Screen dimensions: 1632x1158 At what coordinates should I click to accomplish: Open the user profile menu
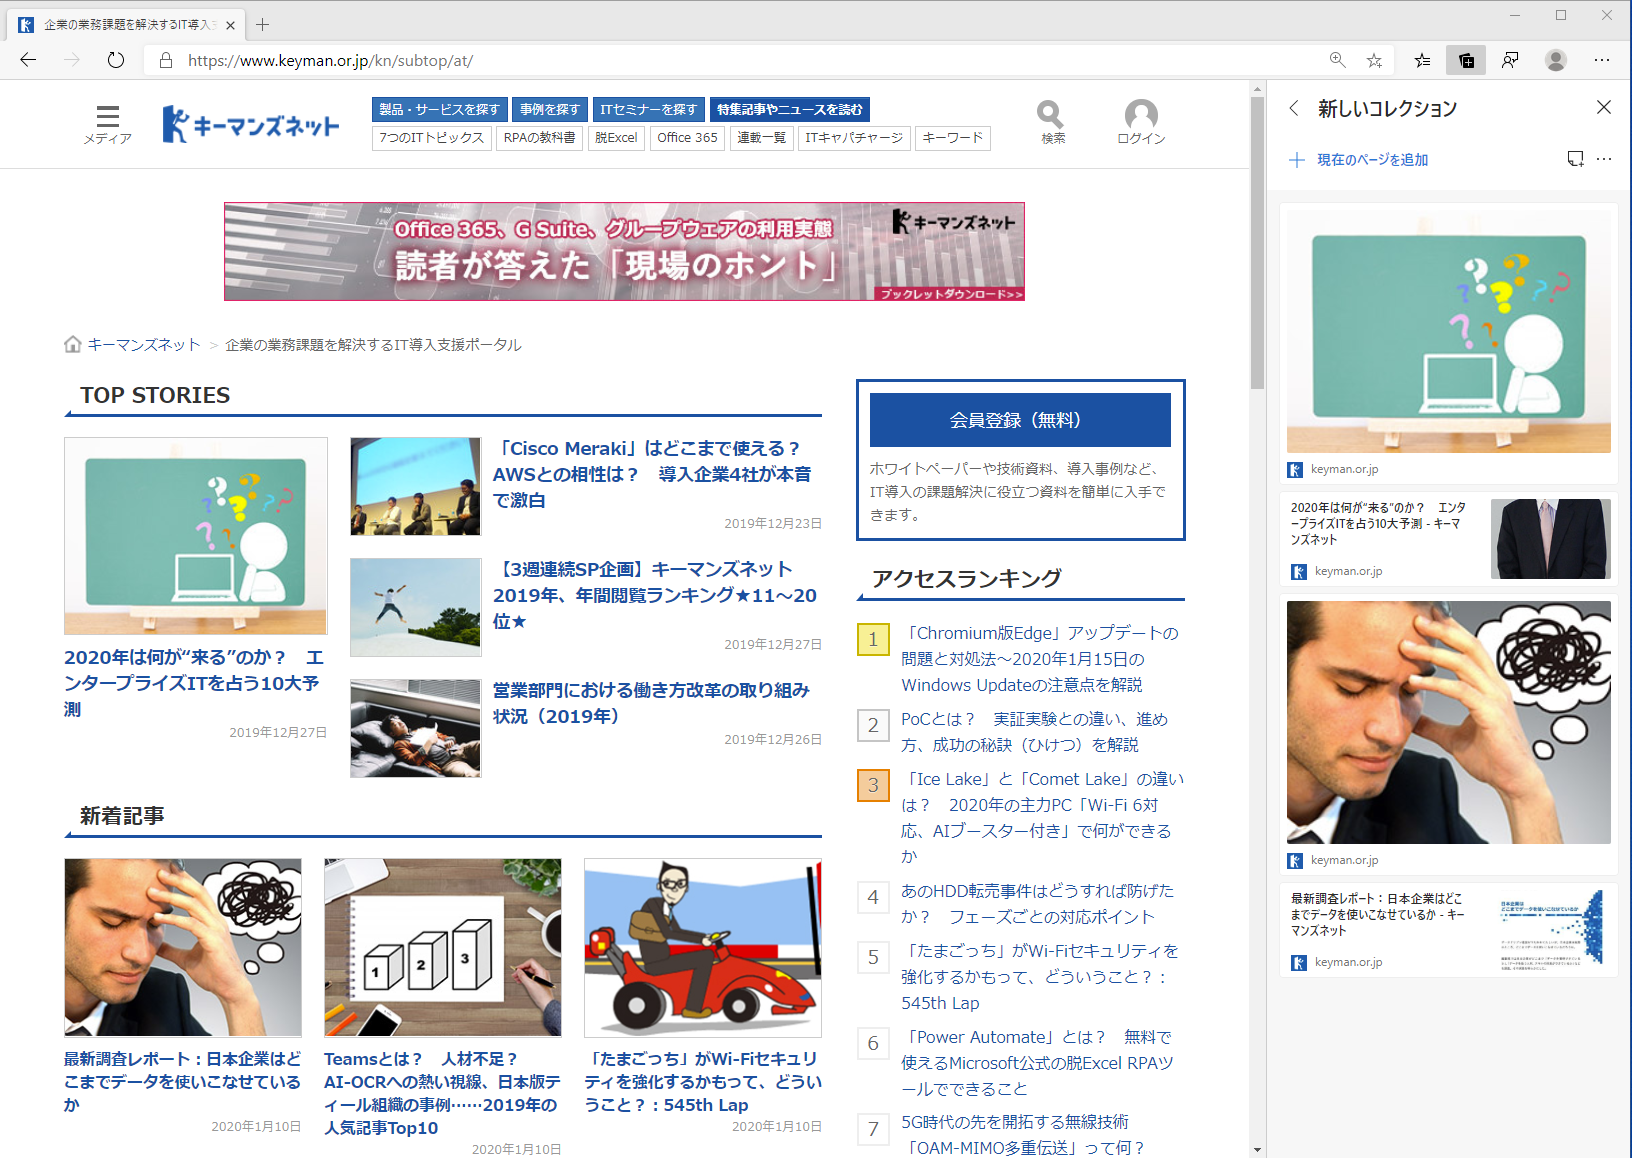[1555, 60]
